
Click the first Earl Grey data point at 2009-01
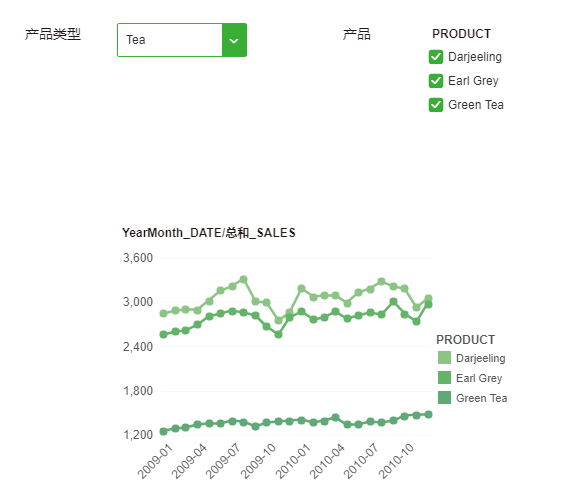point(164,334)
